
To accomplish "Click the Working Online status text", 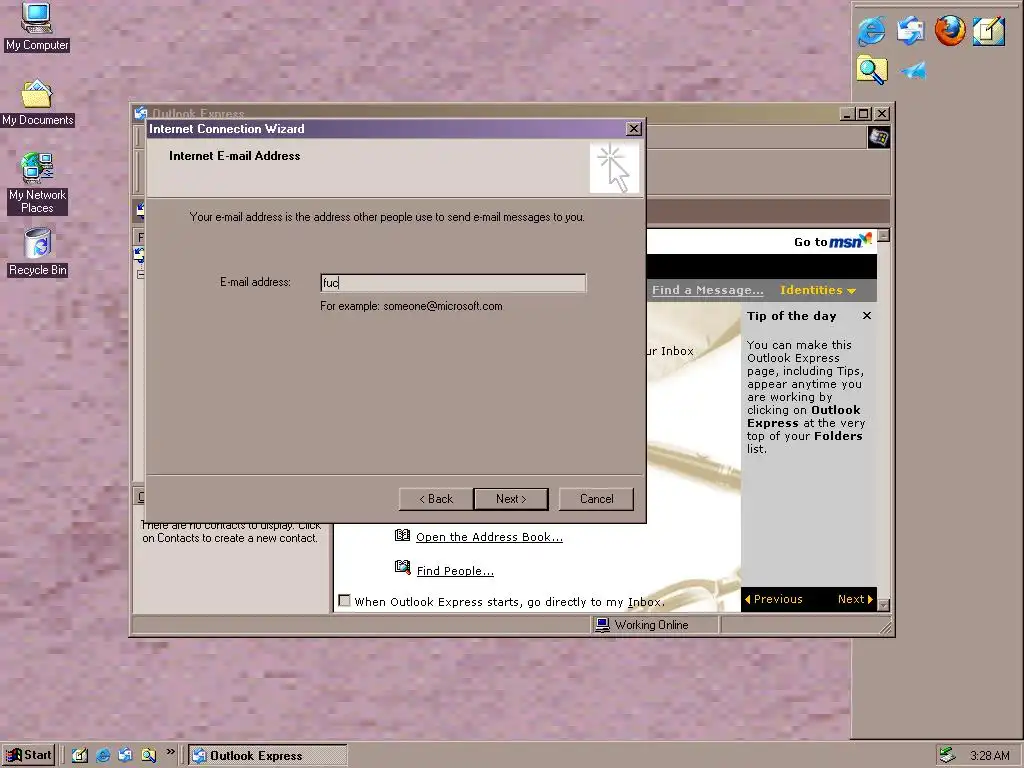I will click(x=651, y=625).
